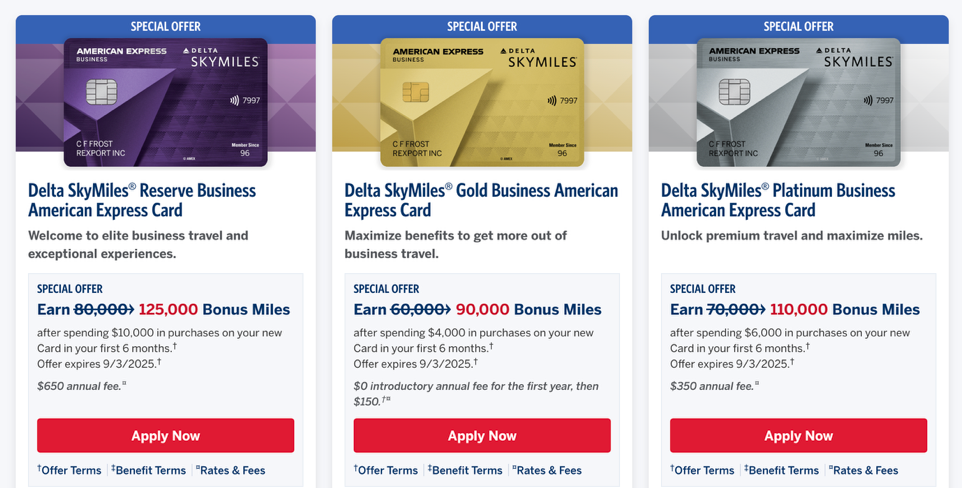Image resolution: width=962 pixels, height=488 pixels.
Task: Select the Delta SkyMiles Platinum Business card title
Action: tap(779, 200)
